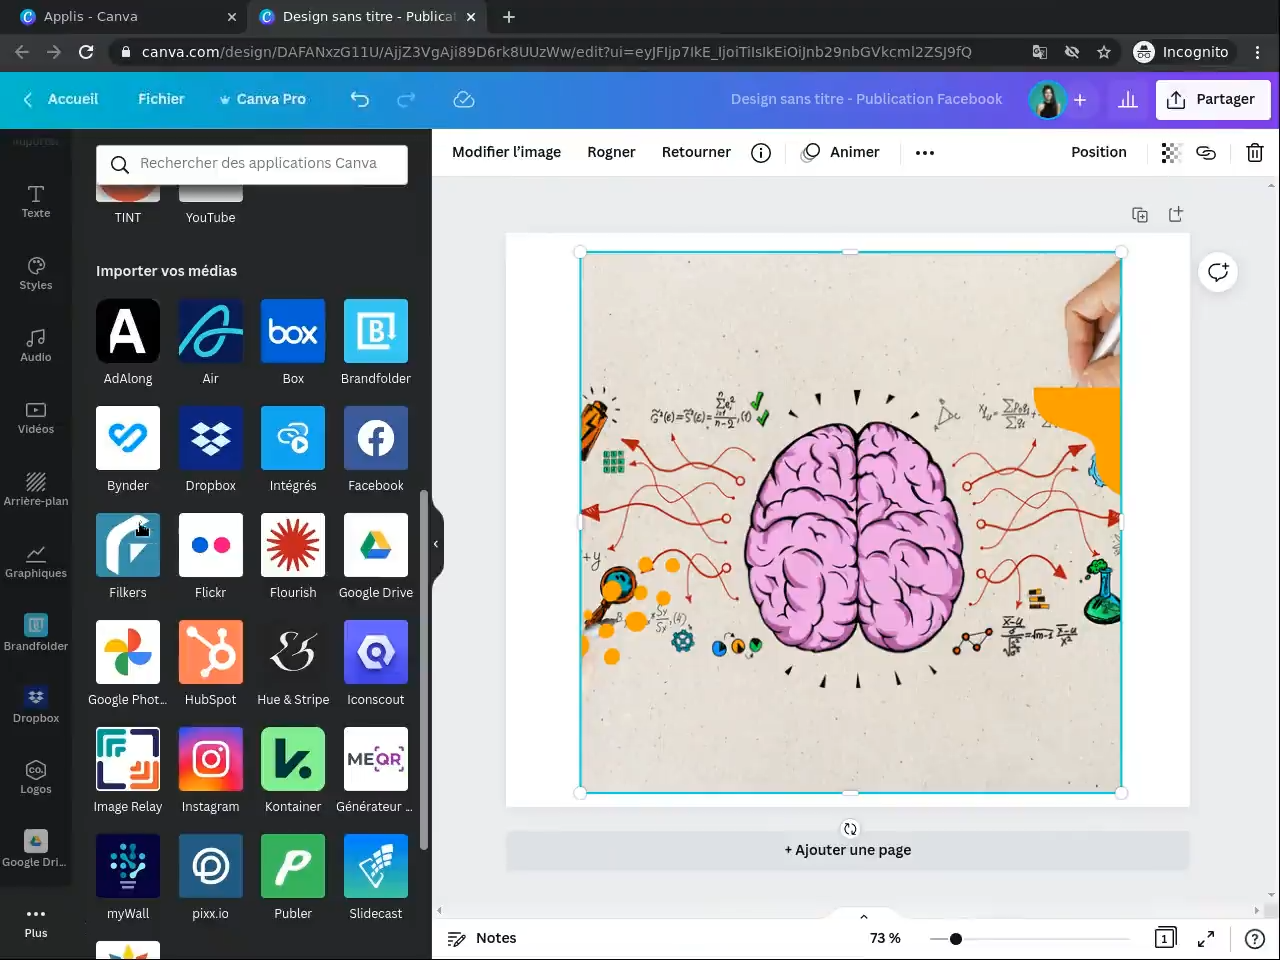This screenshot has width=1280, height=960.
Task: Open the pixx.io app
Action: point(210,866)
